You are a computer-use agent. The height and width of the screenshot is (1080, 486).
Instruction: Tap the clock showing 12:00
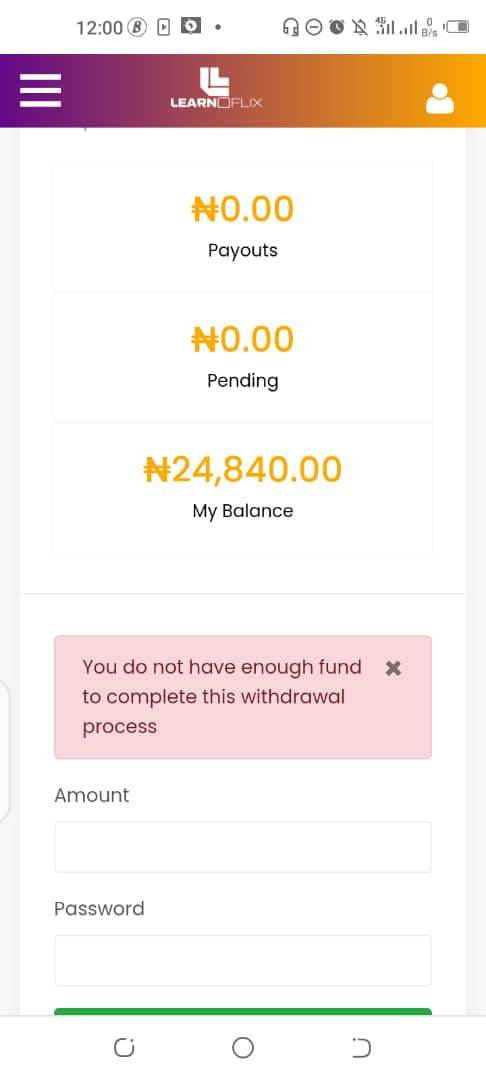click(99, 28)
